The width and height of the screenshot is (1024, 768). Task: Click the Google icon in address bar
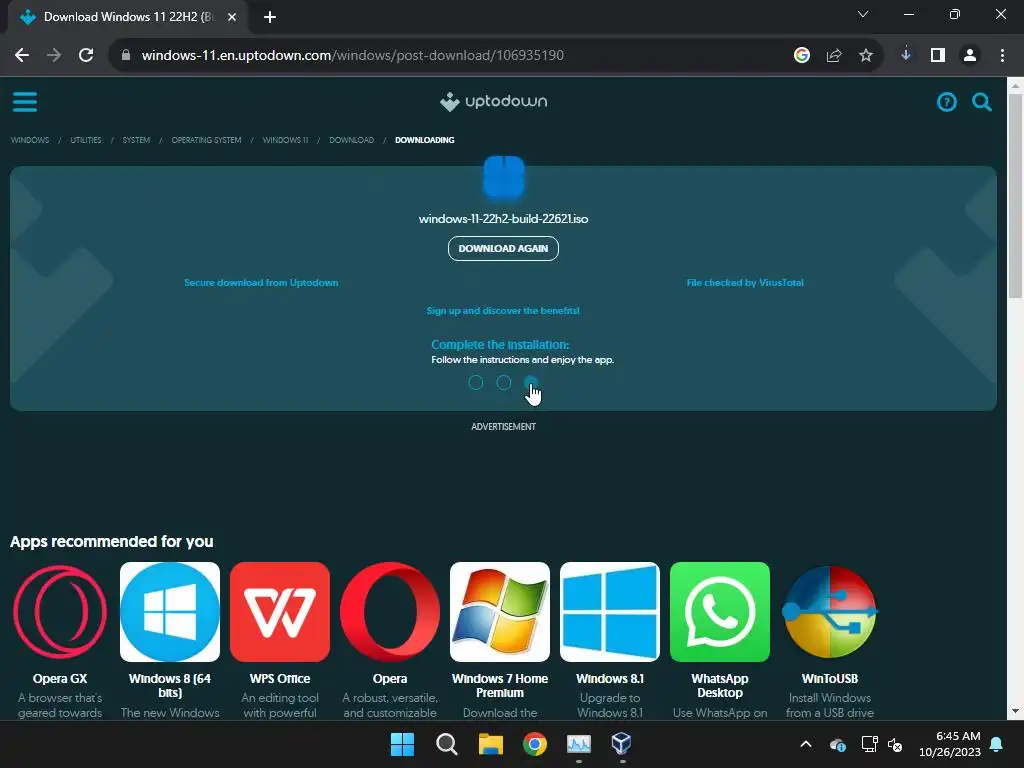802,56
